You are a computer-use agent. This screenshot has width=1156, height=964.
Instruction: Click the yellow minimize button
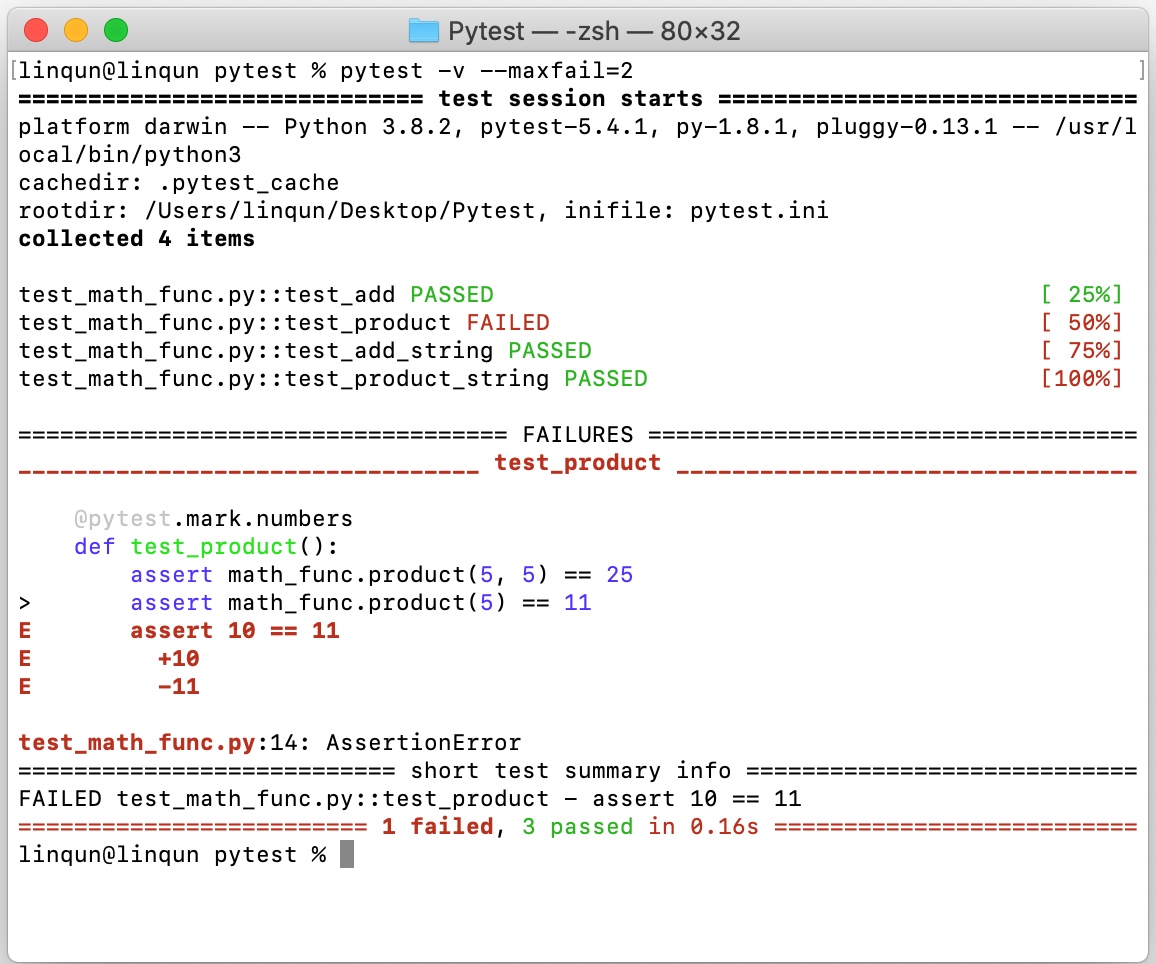(x=76, y=30)
